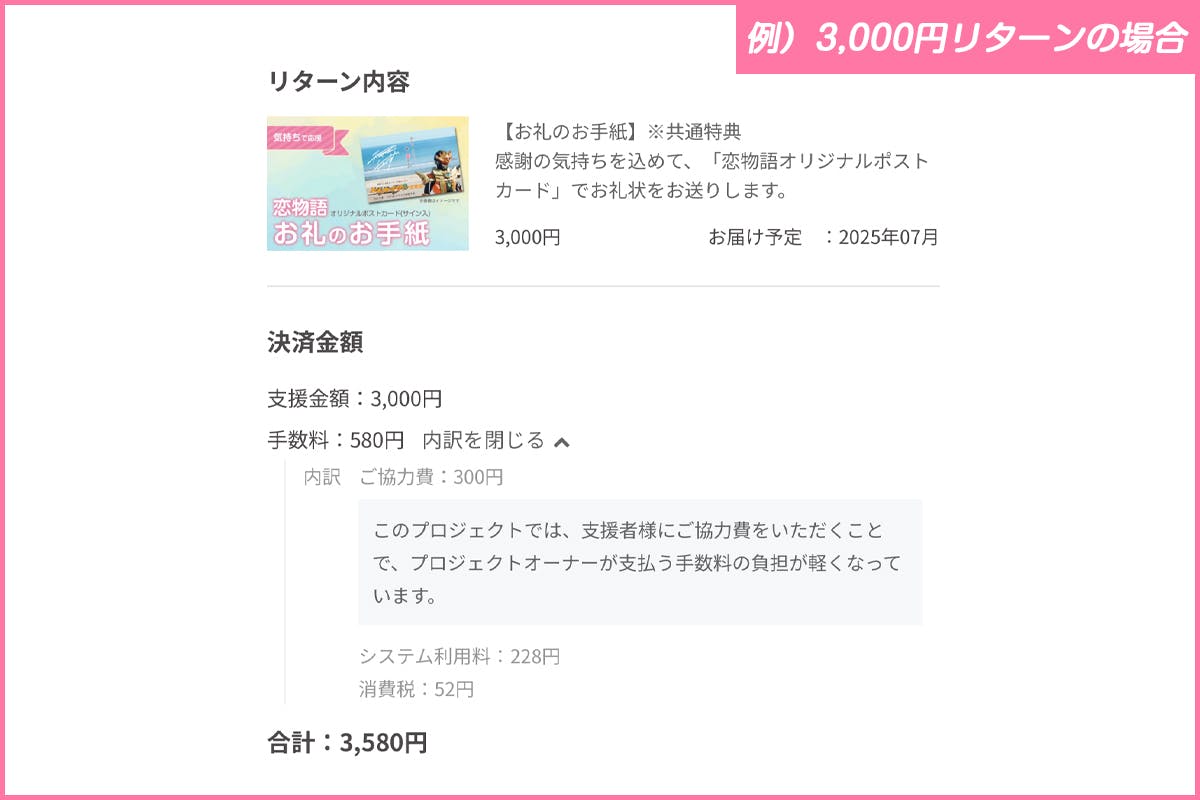Click the 内訳 label
This screenshot has height=800, width=1200.
(x=322, y=477)
